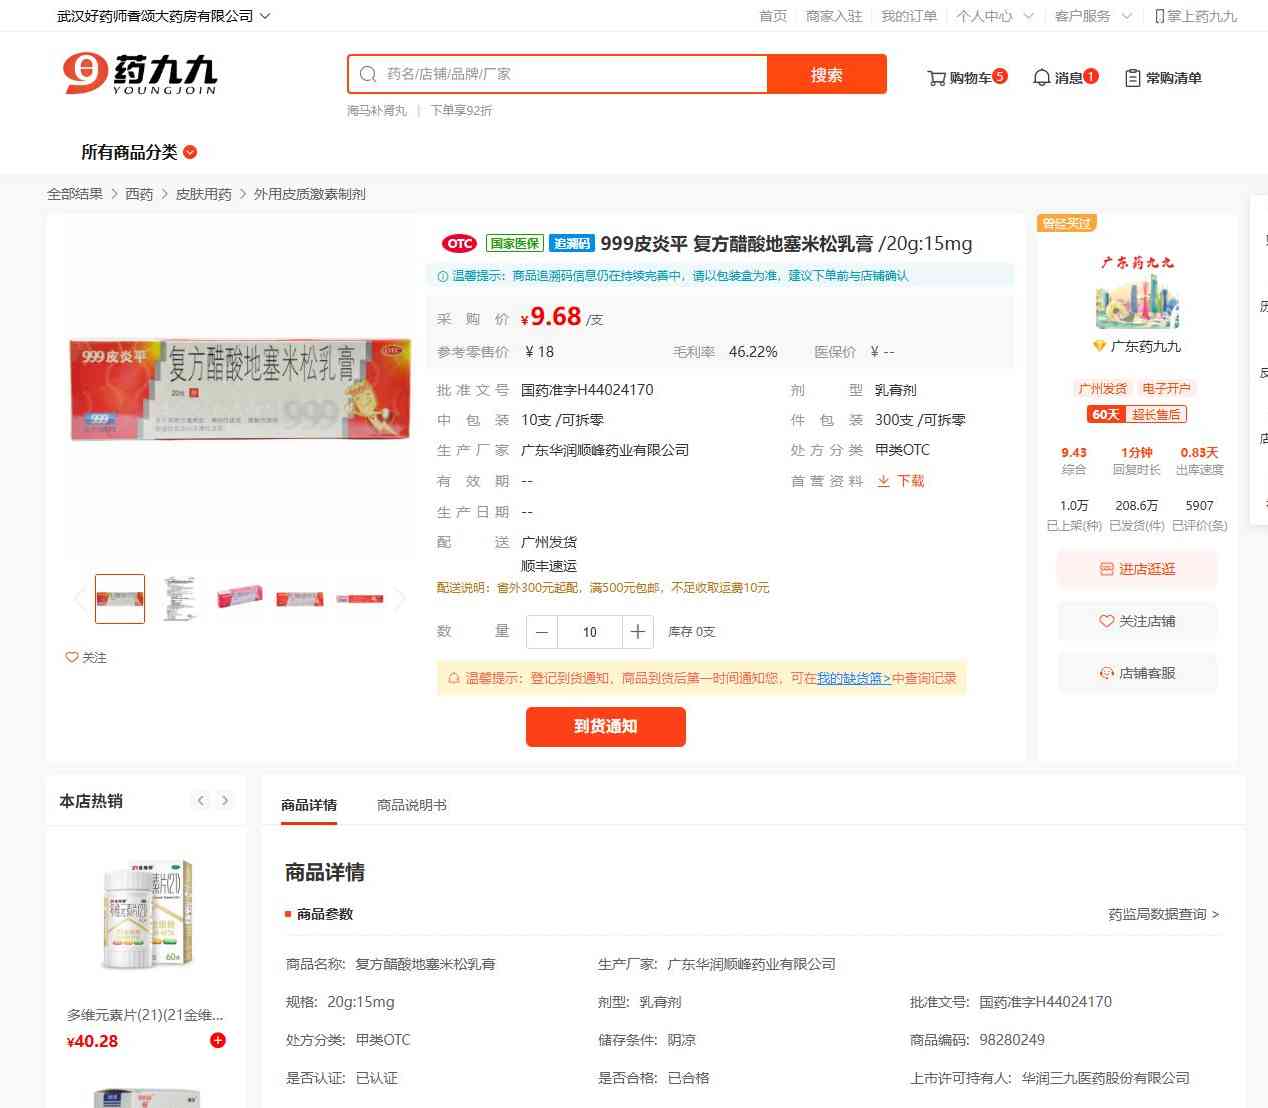Open the message bell notifications

click(1041, 78)
